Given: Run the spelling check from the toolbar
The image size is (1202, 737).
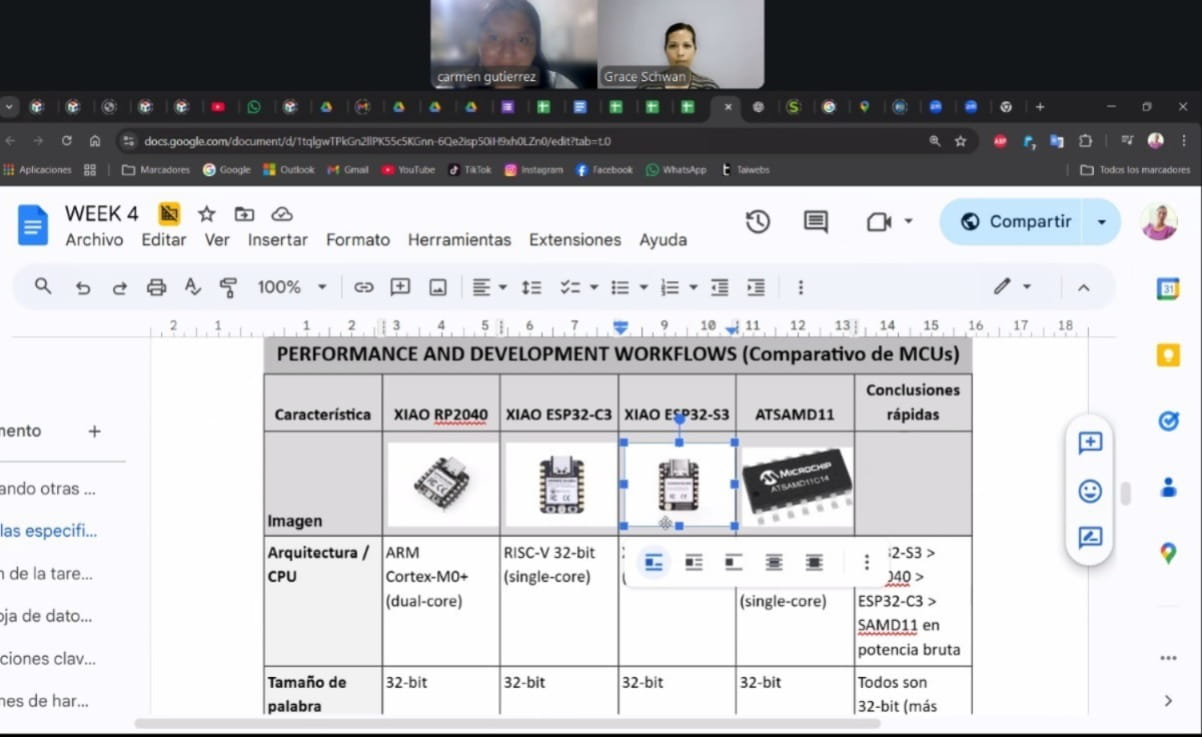Looking at the screenshot, I should click(x=192, y=287).
